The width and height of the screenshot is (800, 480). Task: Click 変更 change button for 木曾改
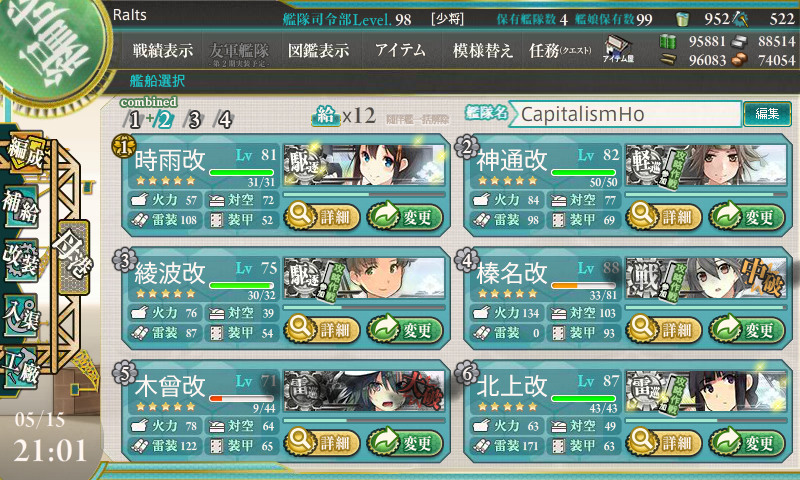point(405,442)
